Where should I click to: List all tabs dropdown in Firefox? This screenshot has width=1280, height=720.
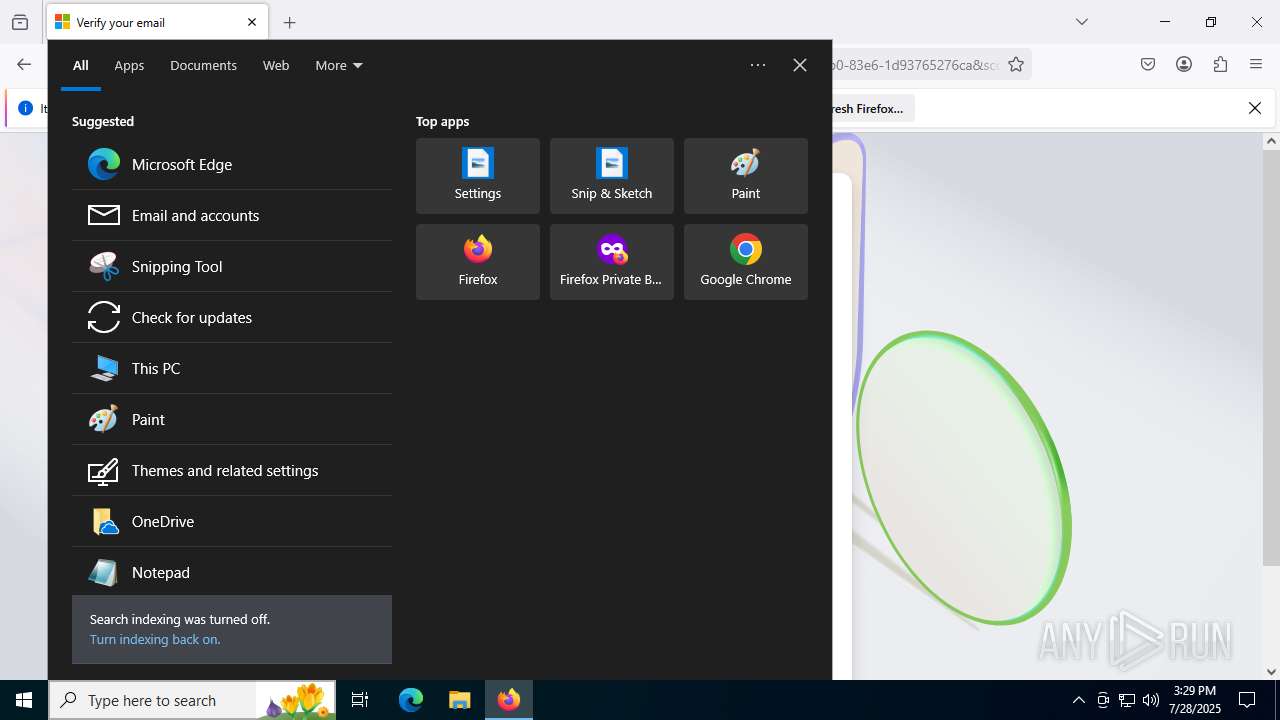tap(1081, 22)
